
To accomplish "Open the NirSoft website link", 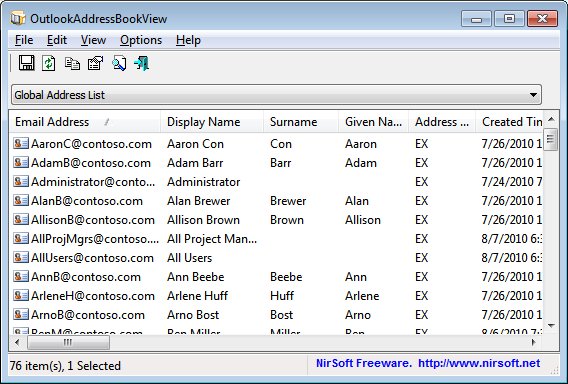I will pos(479,363).
